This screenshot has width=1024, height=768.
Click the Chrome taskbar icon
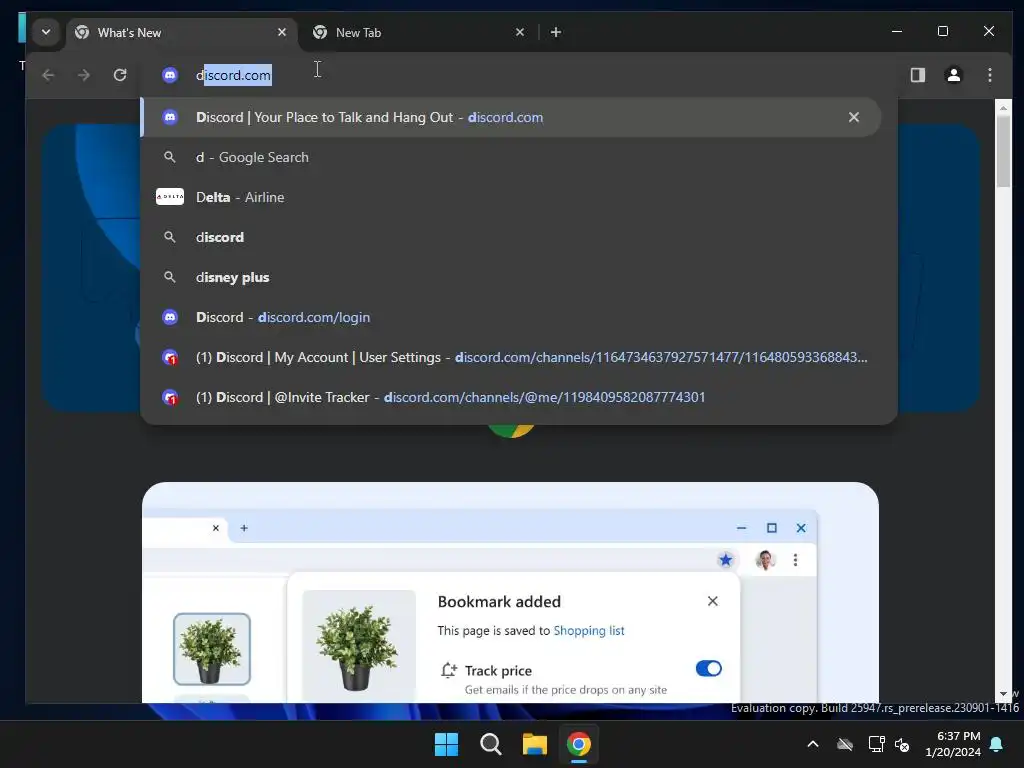coord(579,744)
